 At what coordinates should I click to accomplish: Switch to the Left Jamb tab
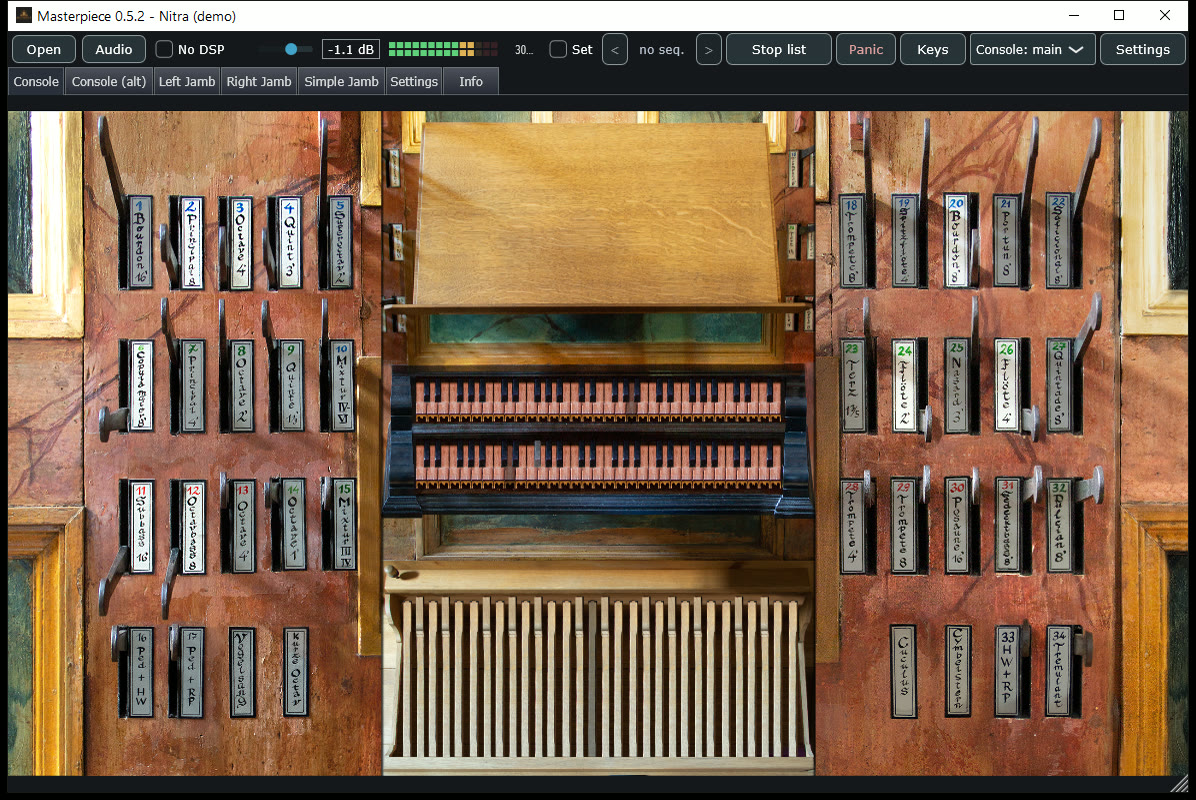tap(187, 82)
